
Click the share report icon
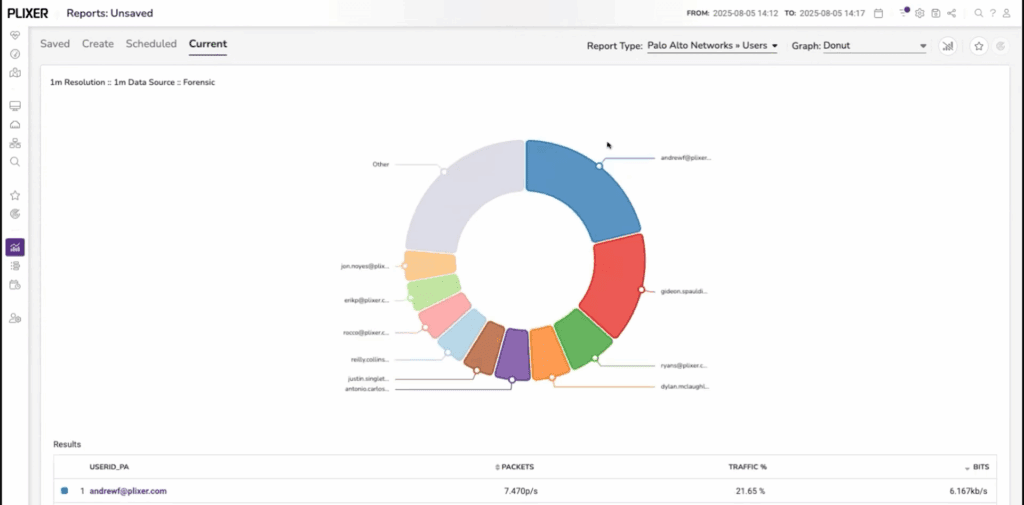point(951,13)
